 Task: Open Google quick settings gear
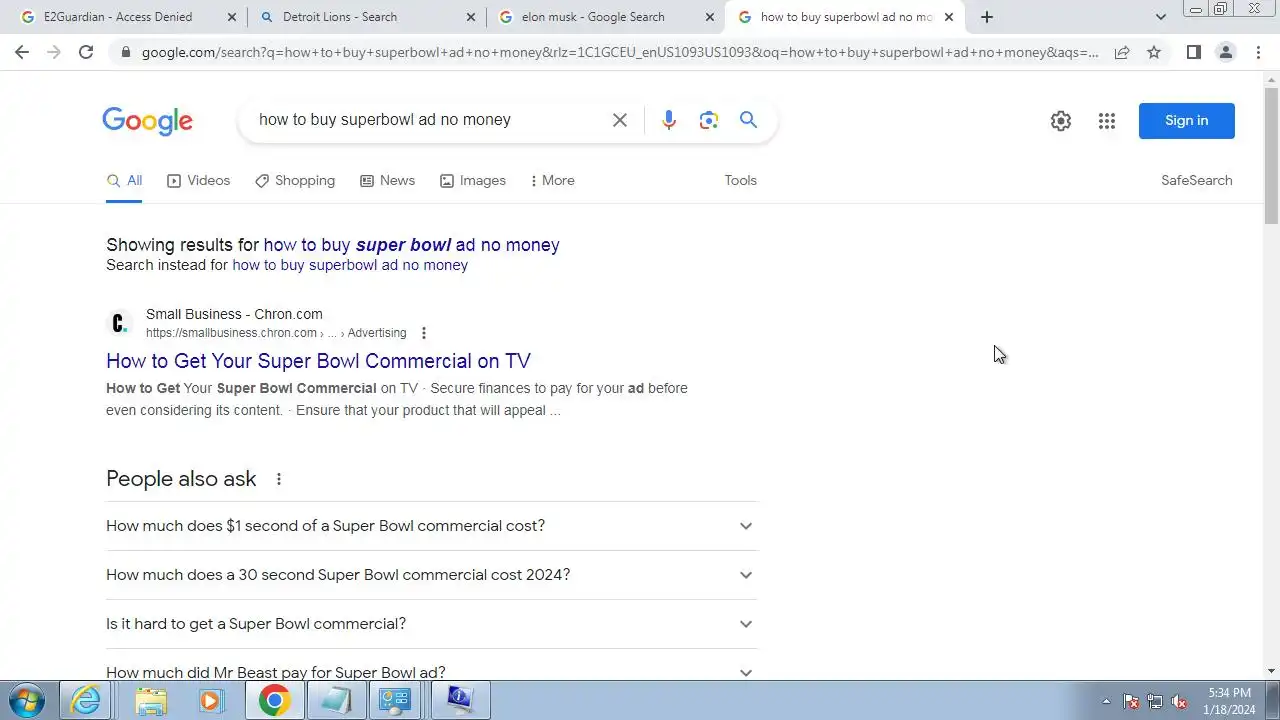pyautogui.click(x=1061, y=121)
